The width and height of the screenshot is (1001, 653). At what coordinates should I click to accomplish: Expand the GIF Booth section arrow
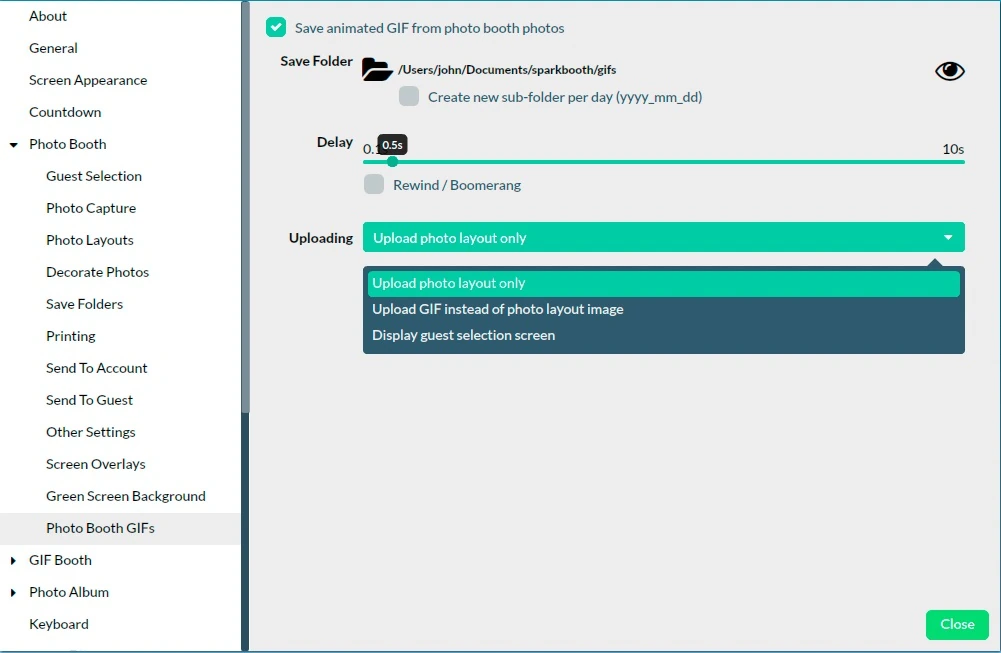[x=13, y=560]
